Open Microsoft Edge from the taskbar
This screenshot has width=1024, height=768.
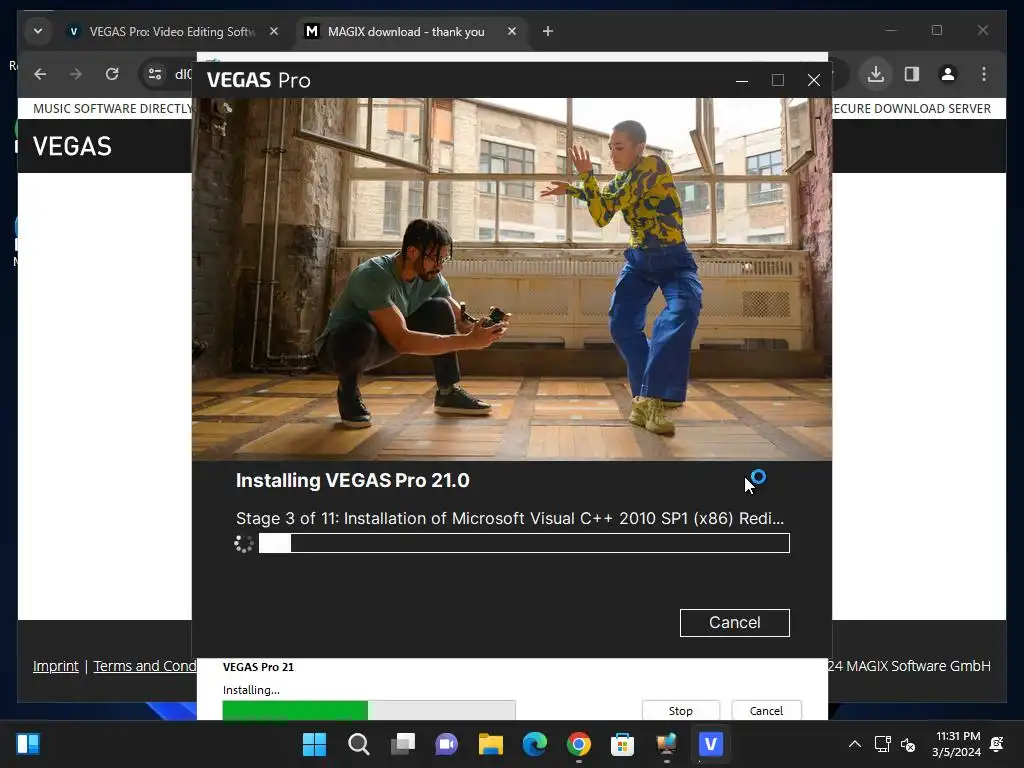[535, 744]
